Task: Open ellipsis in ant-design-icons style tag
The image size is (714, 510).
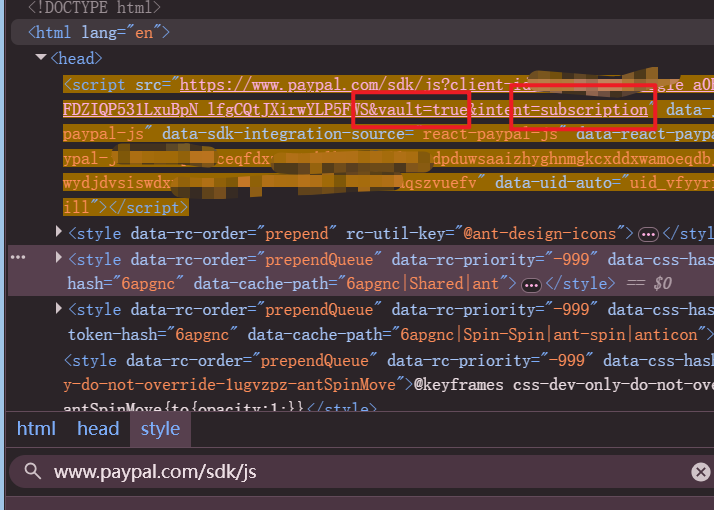Action: (x=648, y=235)
